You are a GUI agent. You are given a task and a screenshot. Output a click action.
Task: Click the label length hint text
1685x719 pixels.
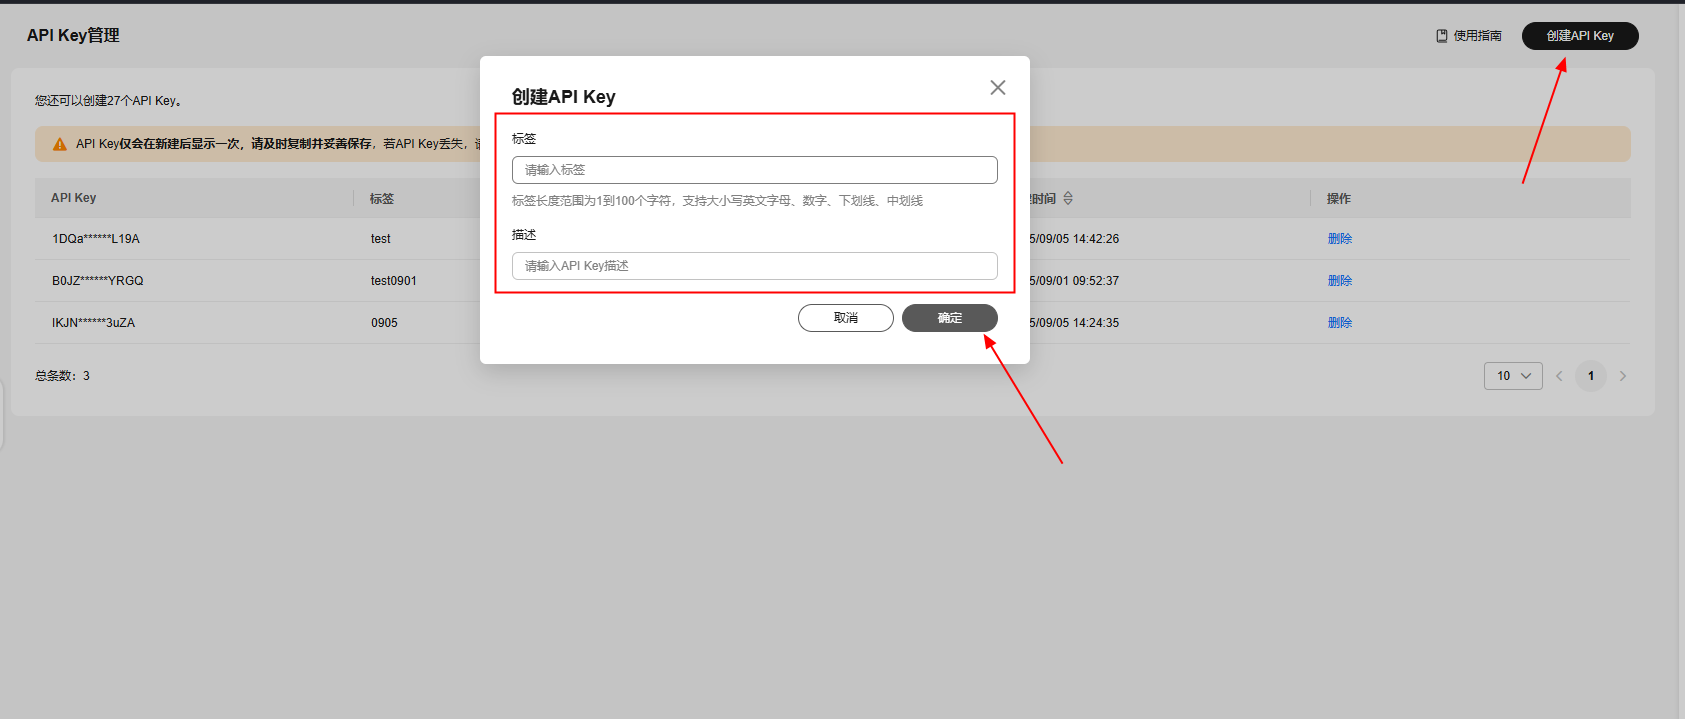point(718,201)
